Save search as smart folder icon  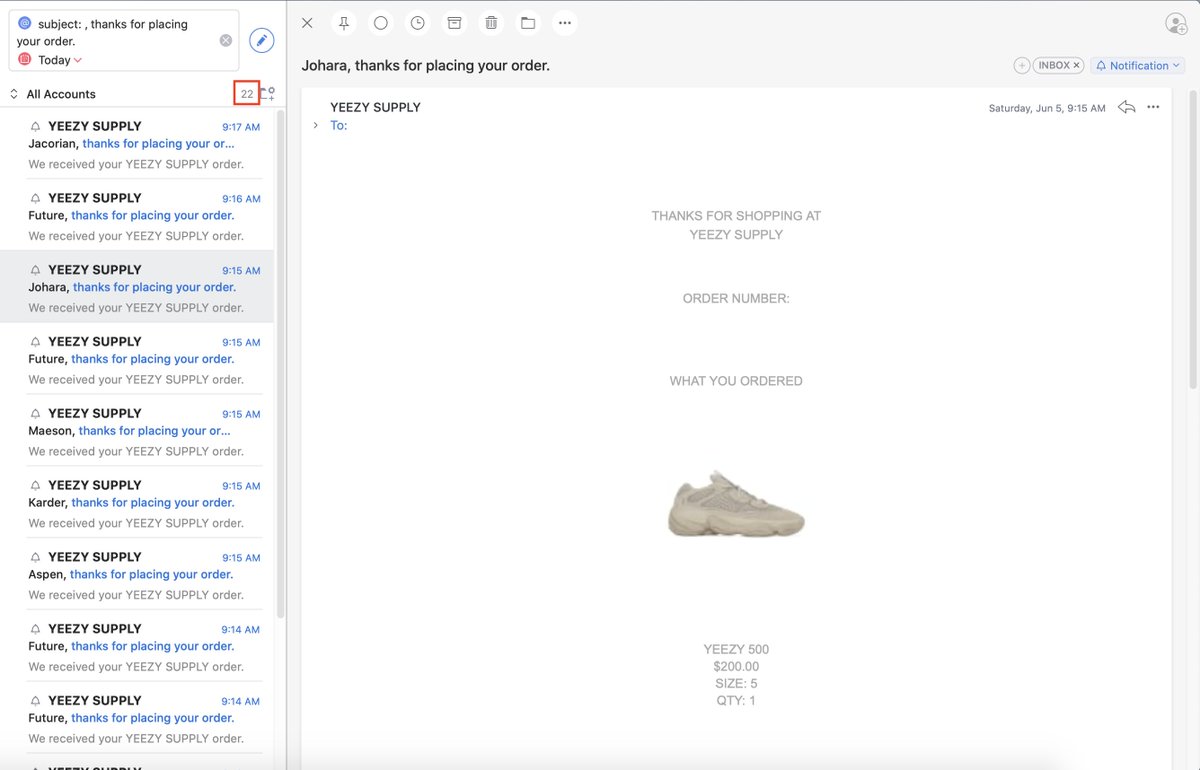pyautogui.click(x=268, y=94)
